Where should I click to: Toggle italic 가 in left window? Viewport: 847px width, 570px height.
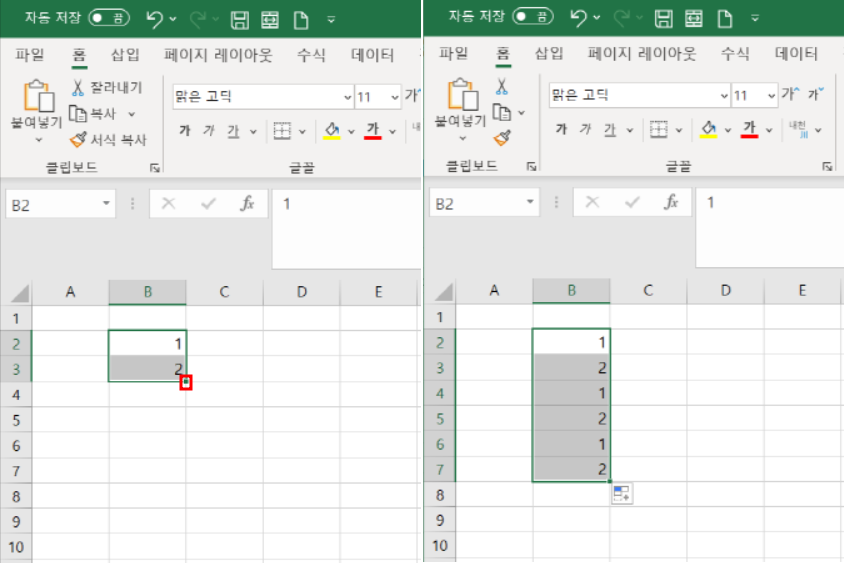[209, 130]
